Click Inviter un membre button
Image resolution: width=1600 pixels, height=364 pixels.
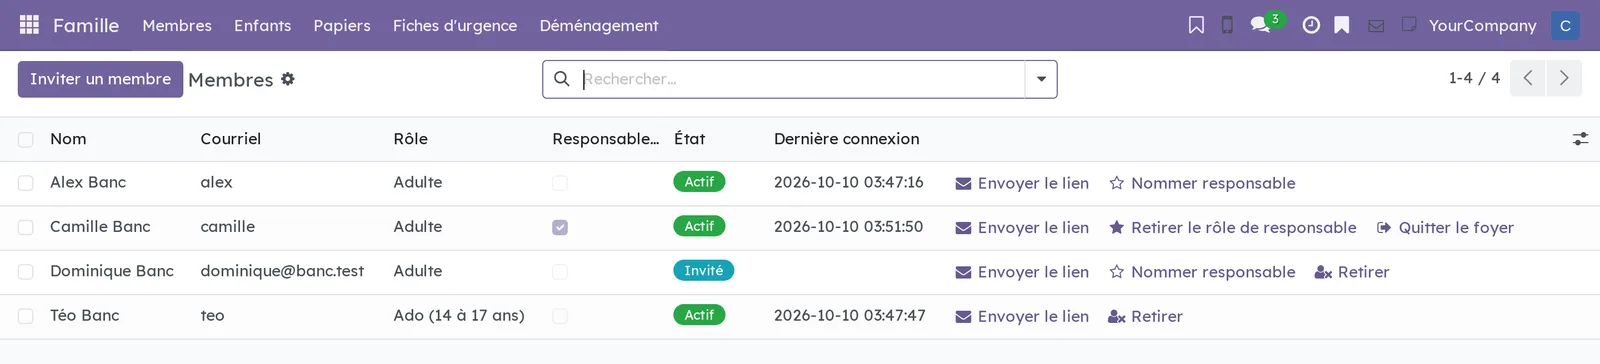point(100,79)
